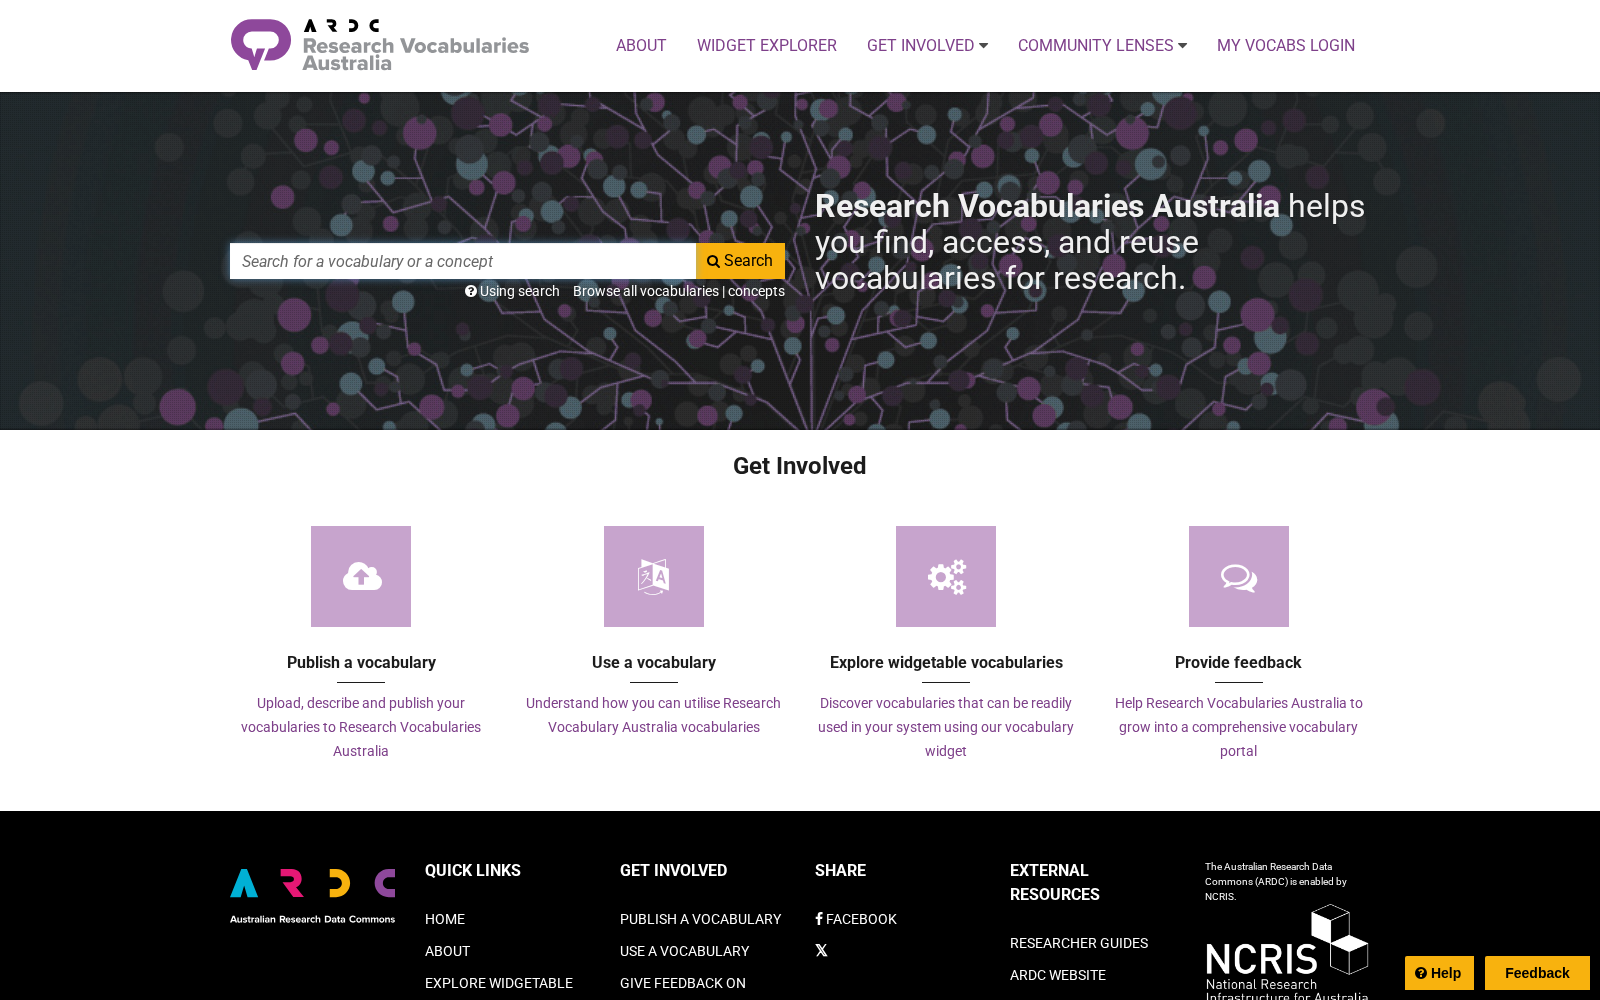Open the Widget Explorer menu item

coord(767,45)
